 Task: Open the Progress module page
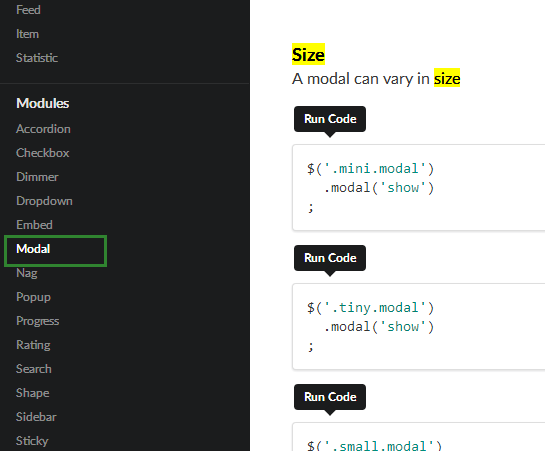[38, 321]
